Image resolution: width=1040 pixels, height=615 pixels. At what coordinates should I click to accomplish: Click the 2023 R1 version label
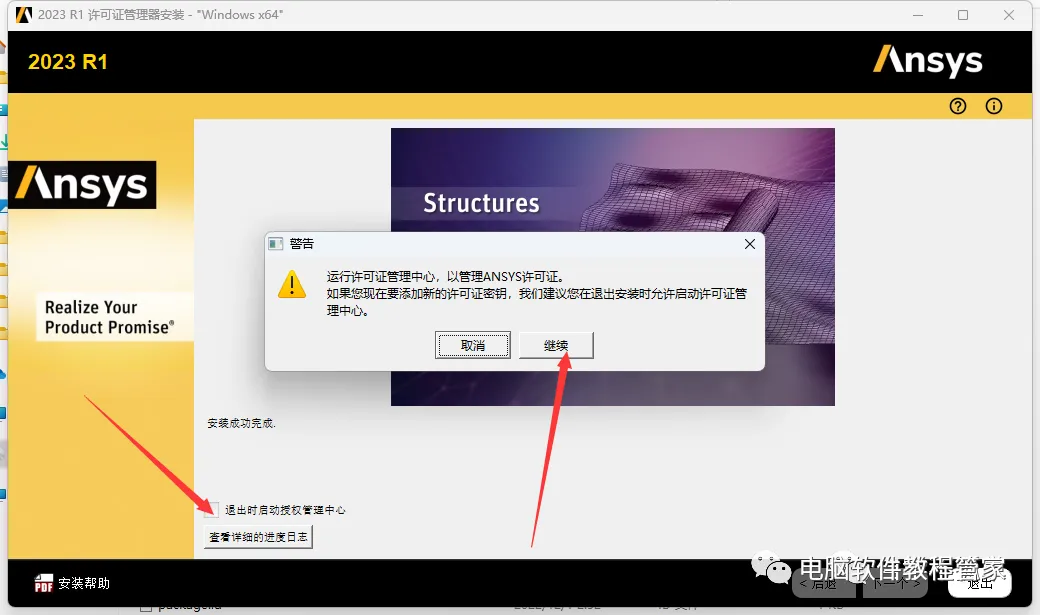point(68,62)
